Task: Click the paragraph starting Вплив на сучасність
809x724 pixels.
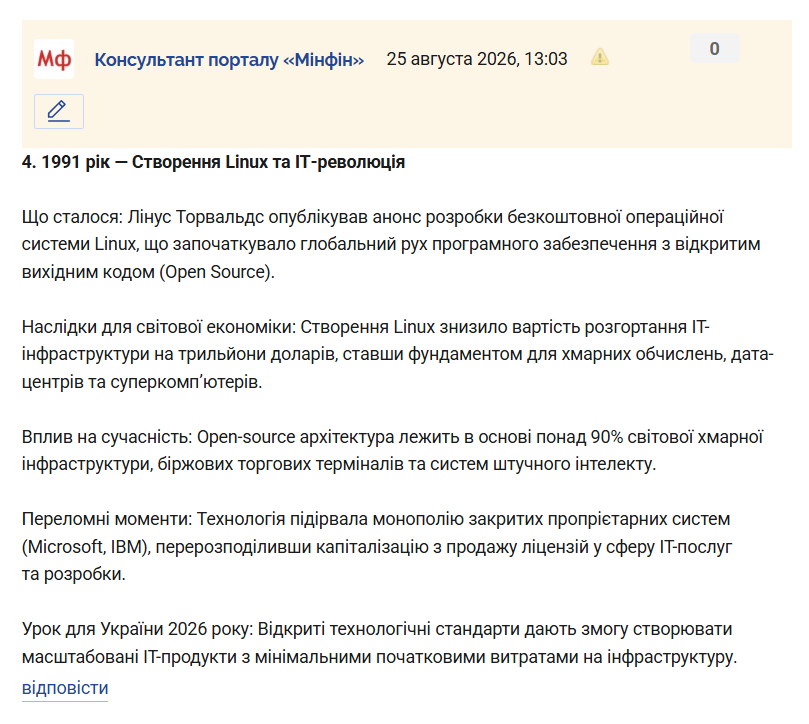Action: [x=392, y=451]
